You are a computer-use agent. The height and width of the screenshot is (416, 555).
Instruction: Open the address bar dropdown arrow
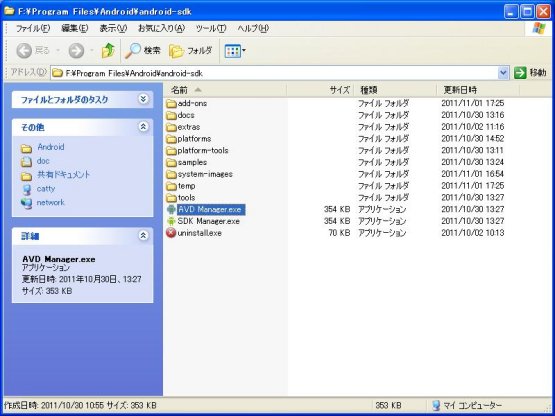503,73
